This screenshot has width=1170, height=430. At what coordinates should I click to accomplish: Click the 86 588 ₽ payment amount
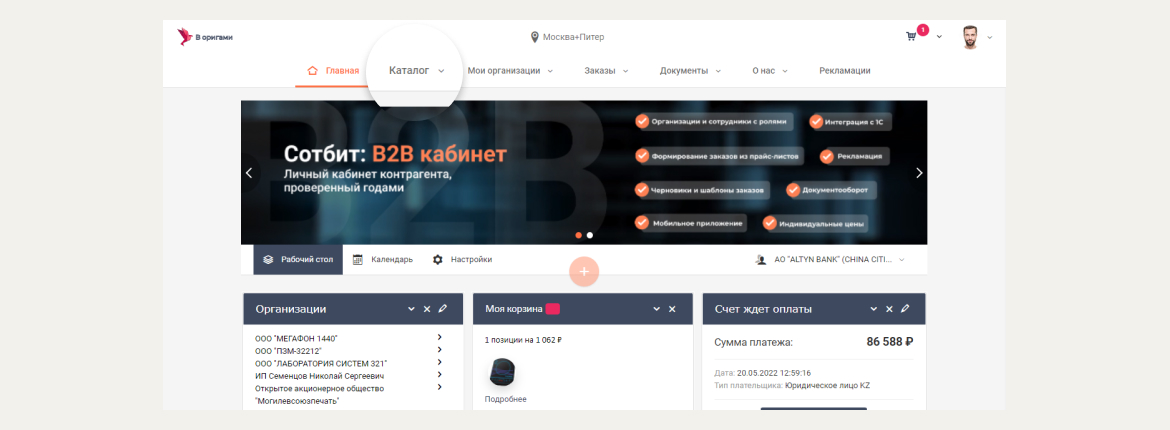[890, 342]
